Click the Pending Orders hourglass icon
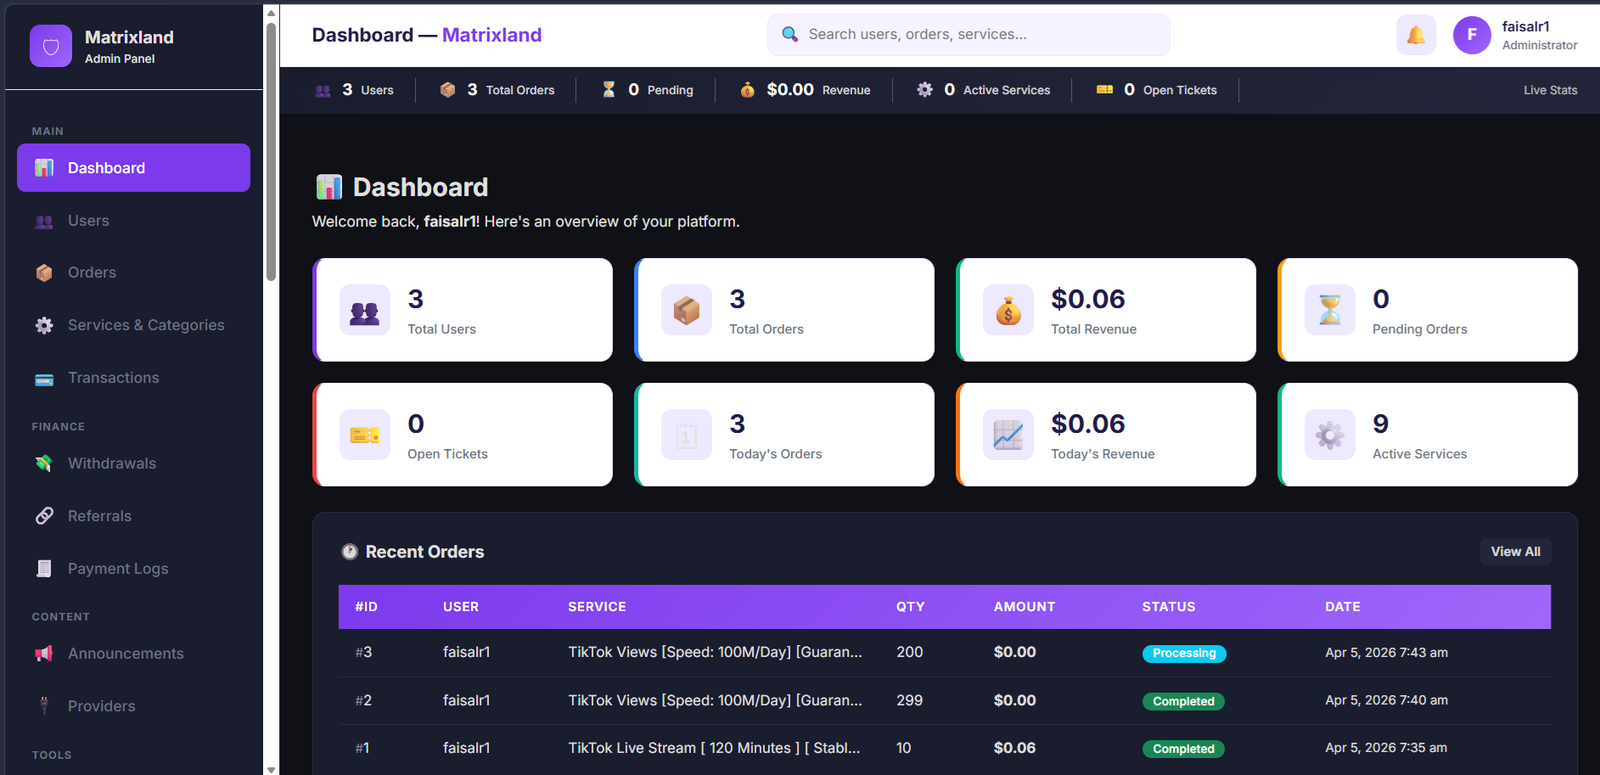This screenshot has width=1600, height=775. tap(1329, 311)
